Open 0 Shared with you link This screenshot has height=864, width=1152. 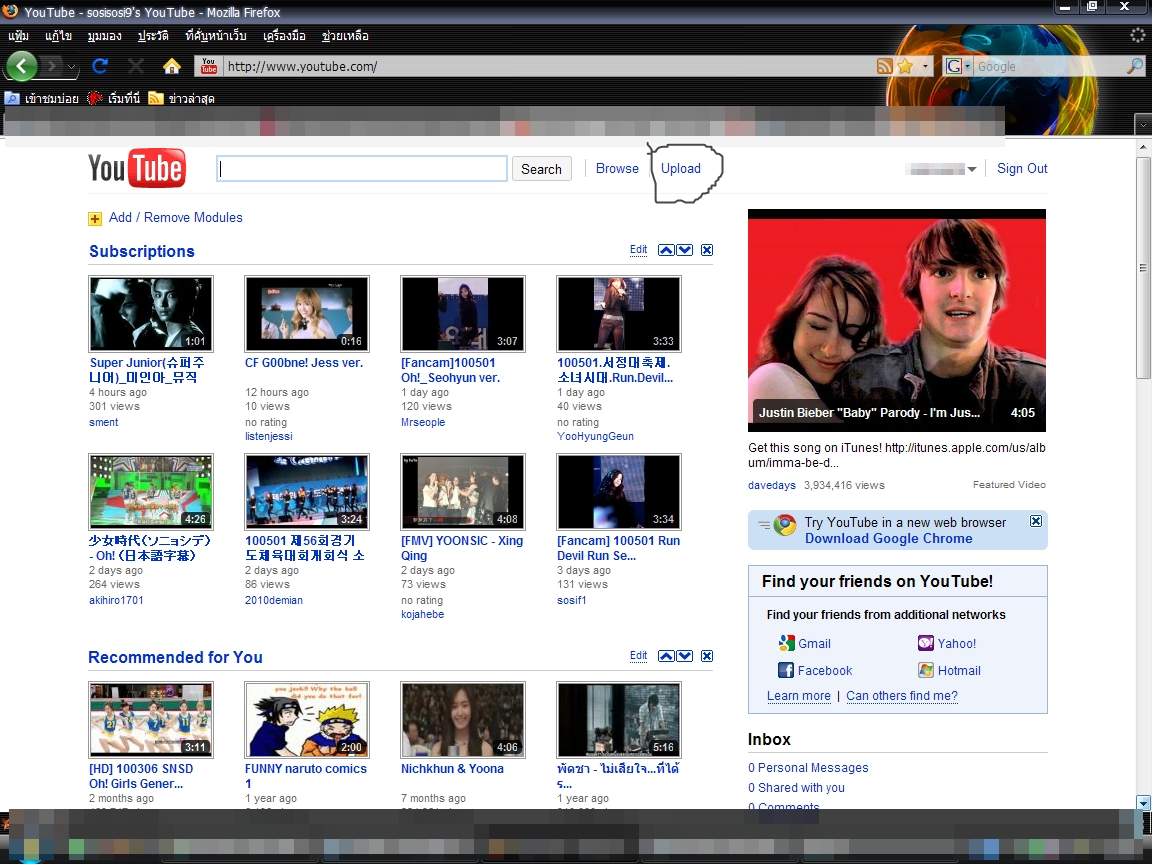click(796, 788)
